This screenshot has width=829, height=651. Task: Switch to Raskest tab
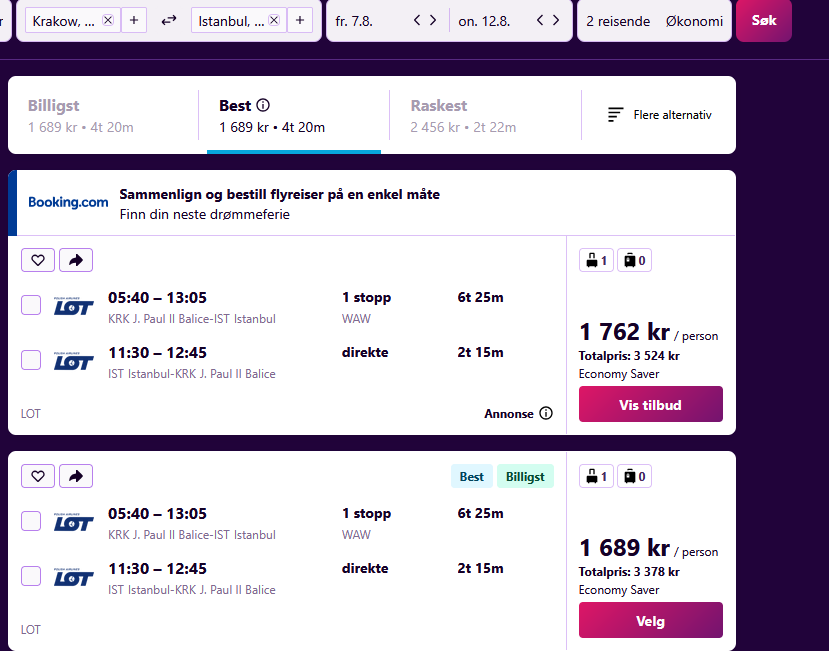pyautogui.click(x=485, y=115)
